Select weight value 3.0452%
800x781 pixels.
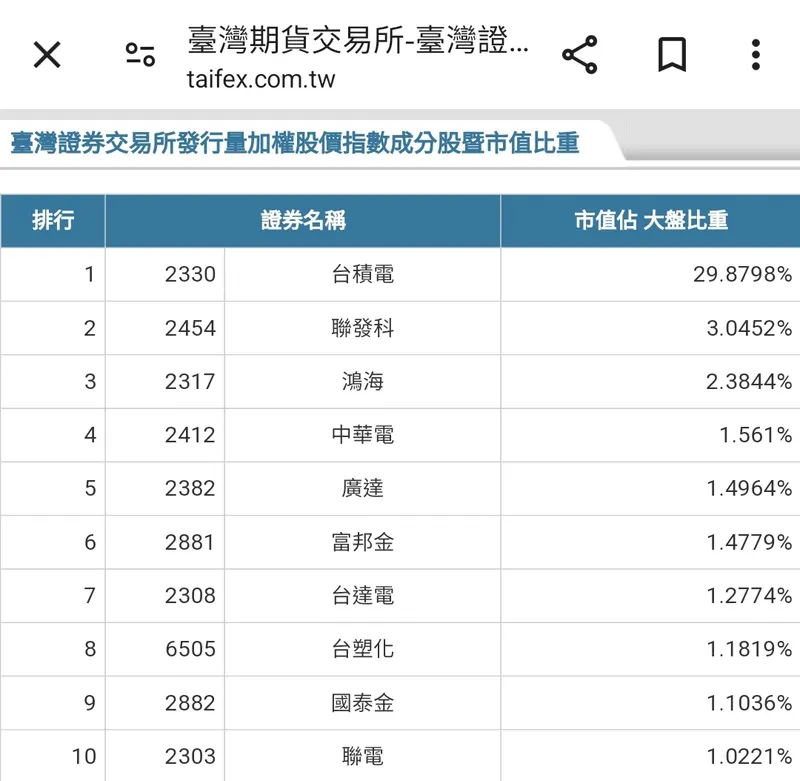tap(749, 328)
